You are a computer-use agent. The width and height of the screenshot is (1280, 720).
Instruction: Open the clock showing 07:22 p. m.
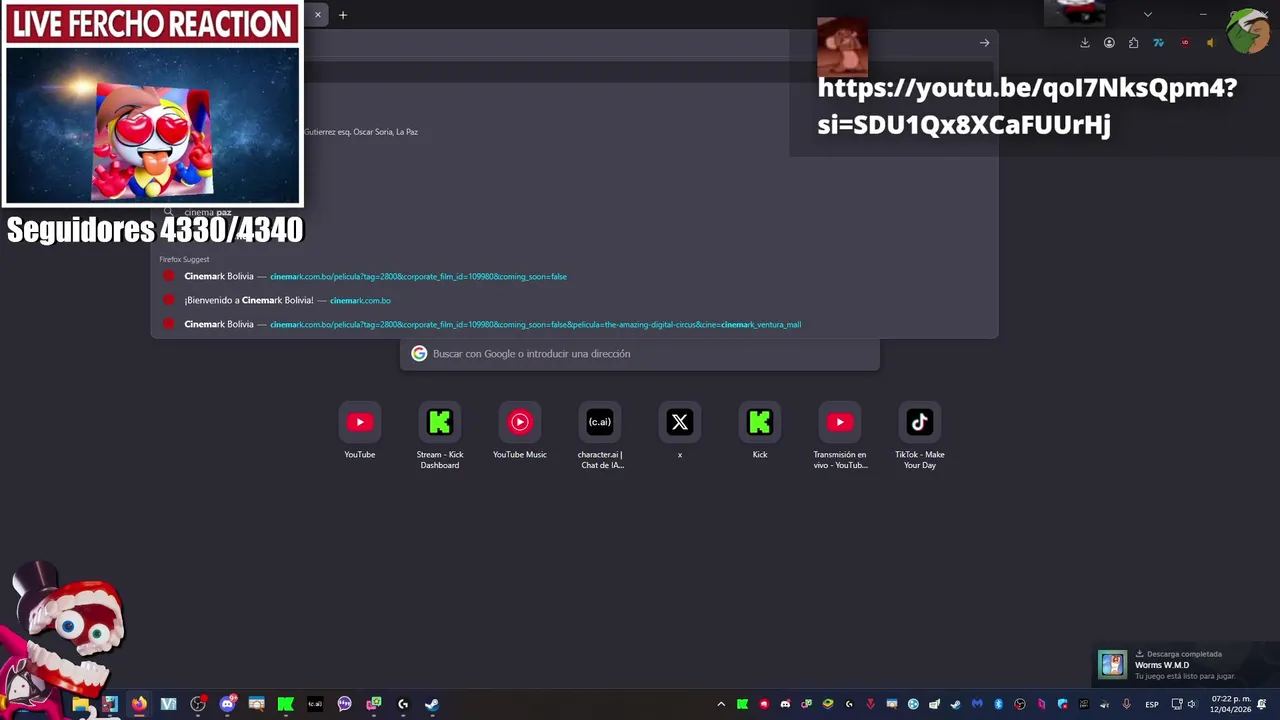pyautogui.click(x=1231, y=704)
